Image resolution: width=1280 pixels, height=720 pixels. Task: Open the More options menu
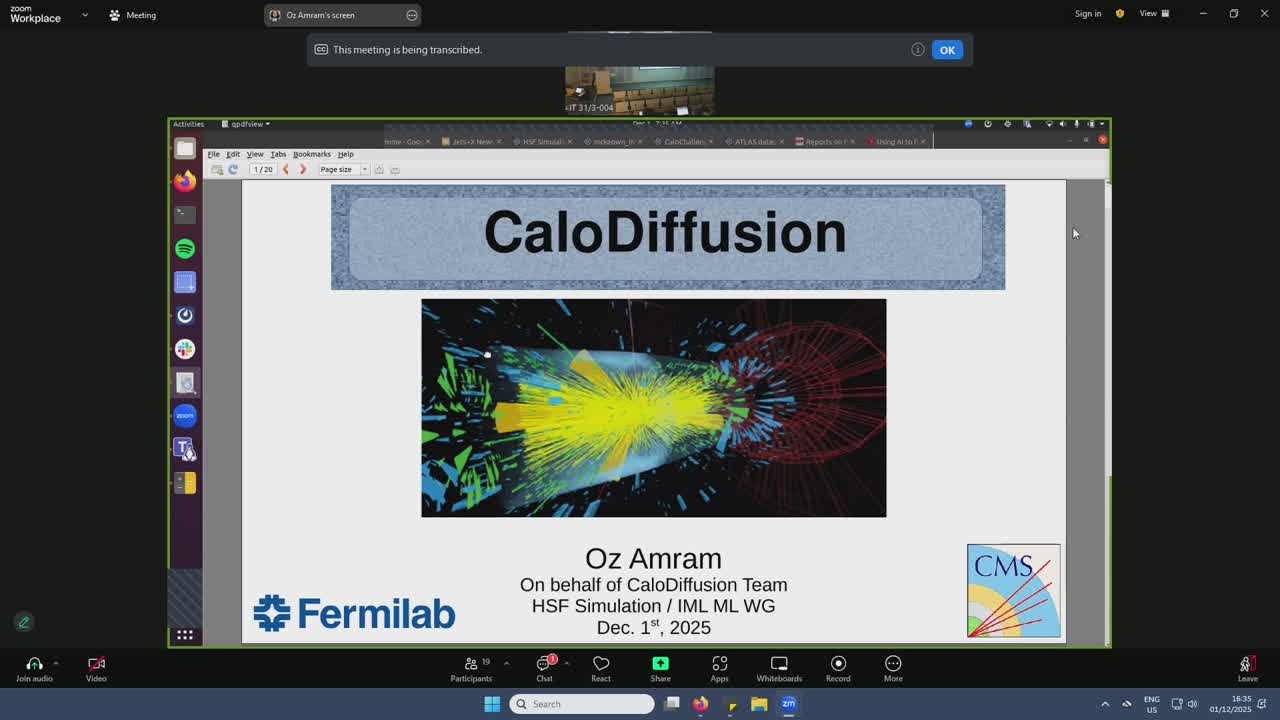pos(893,668)
